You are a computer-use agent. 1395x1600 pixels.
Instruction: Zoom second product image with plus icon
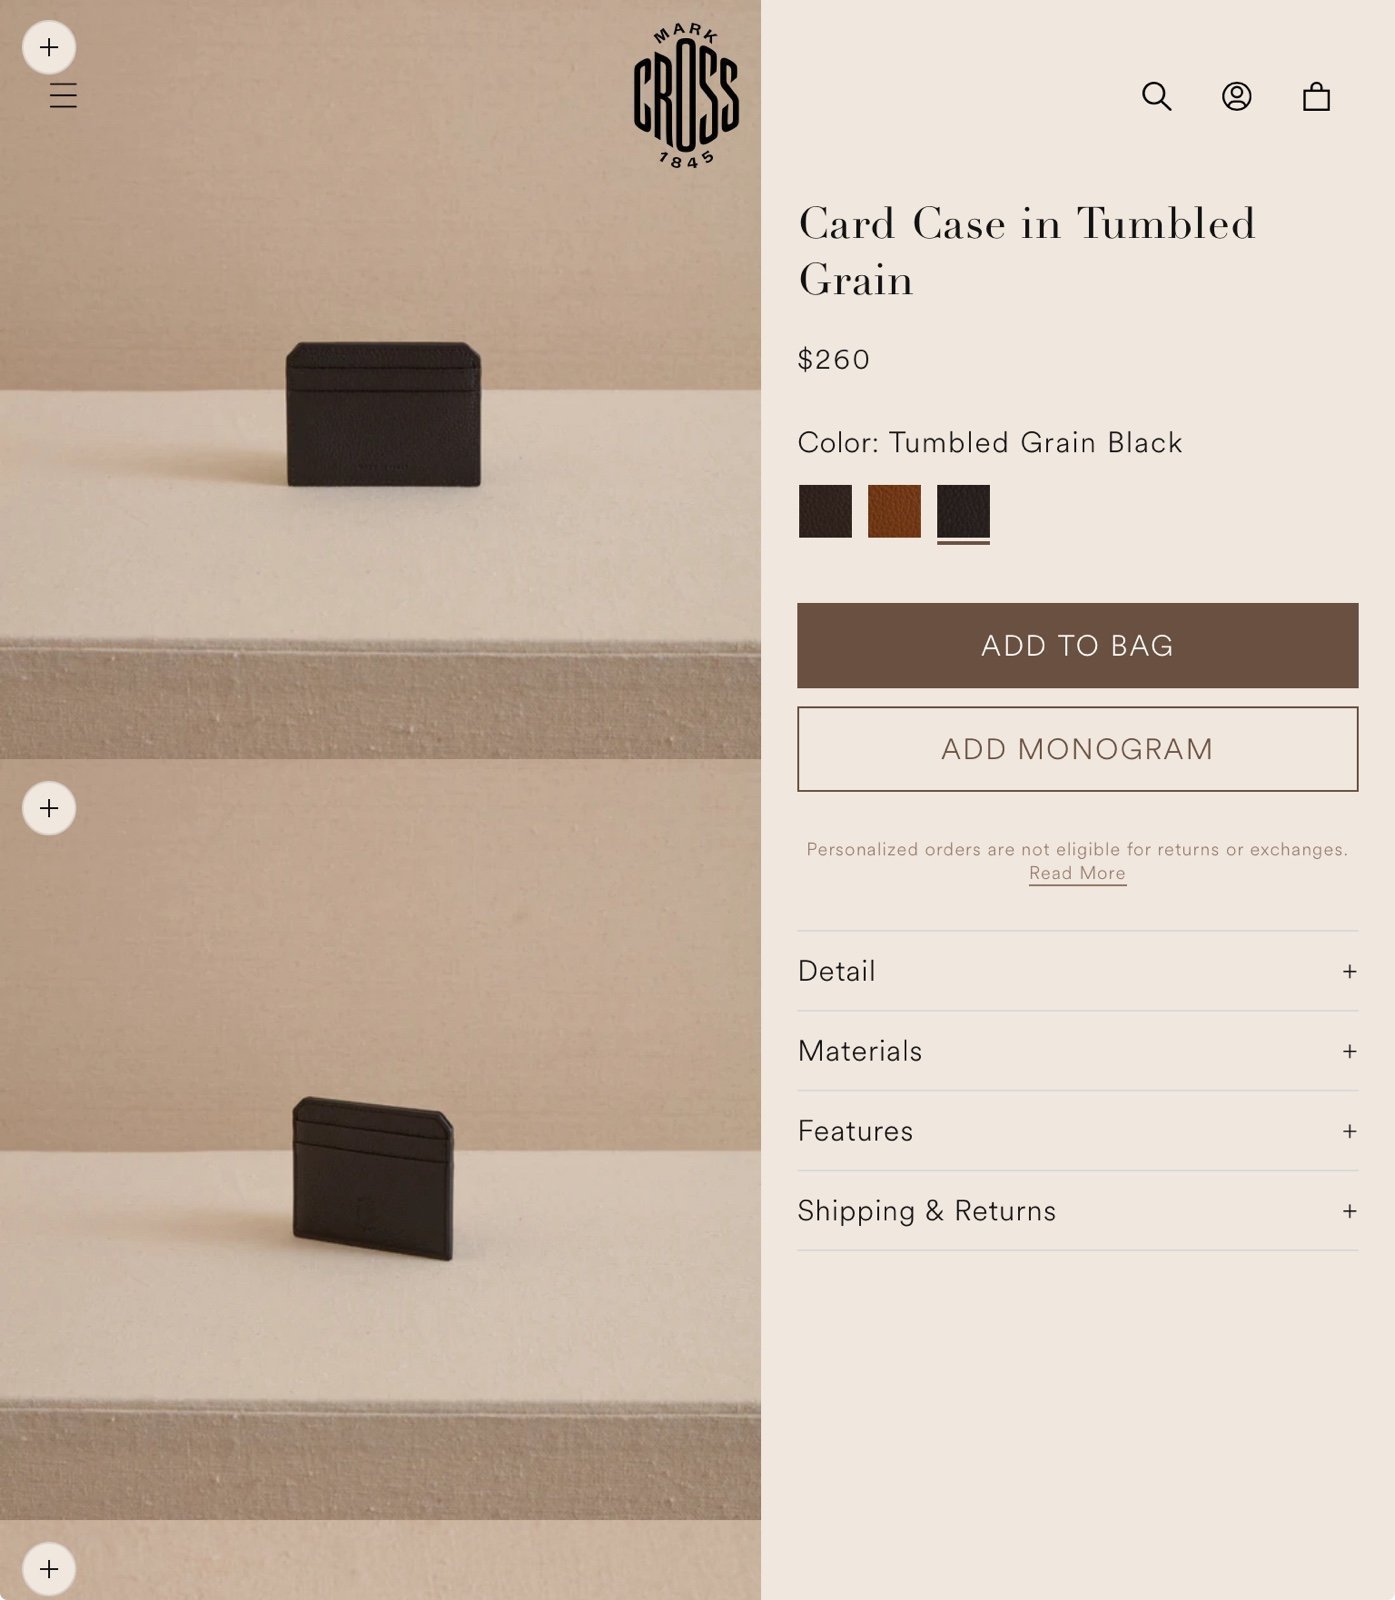(49, 808)
